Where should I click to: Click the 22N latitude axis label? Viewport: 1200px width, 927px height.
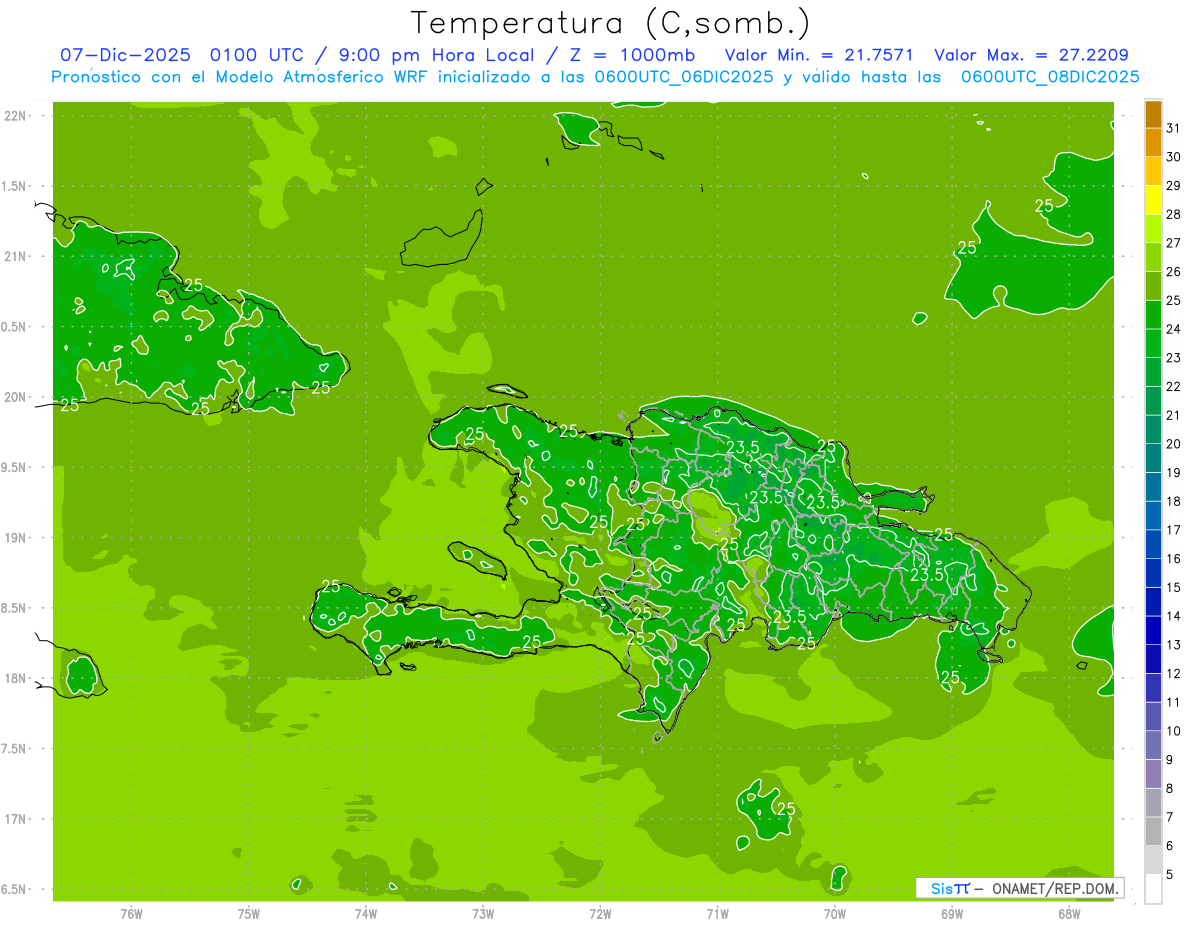(15, 116)
